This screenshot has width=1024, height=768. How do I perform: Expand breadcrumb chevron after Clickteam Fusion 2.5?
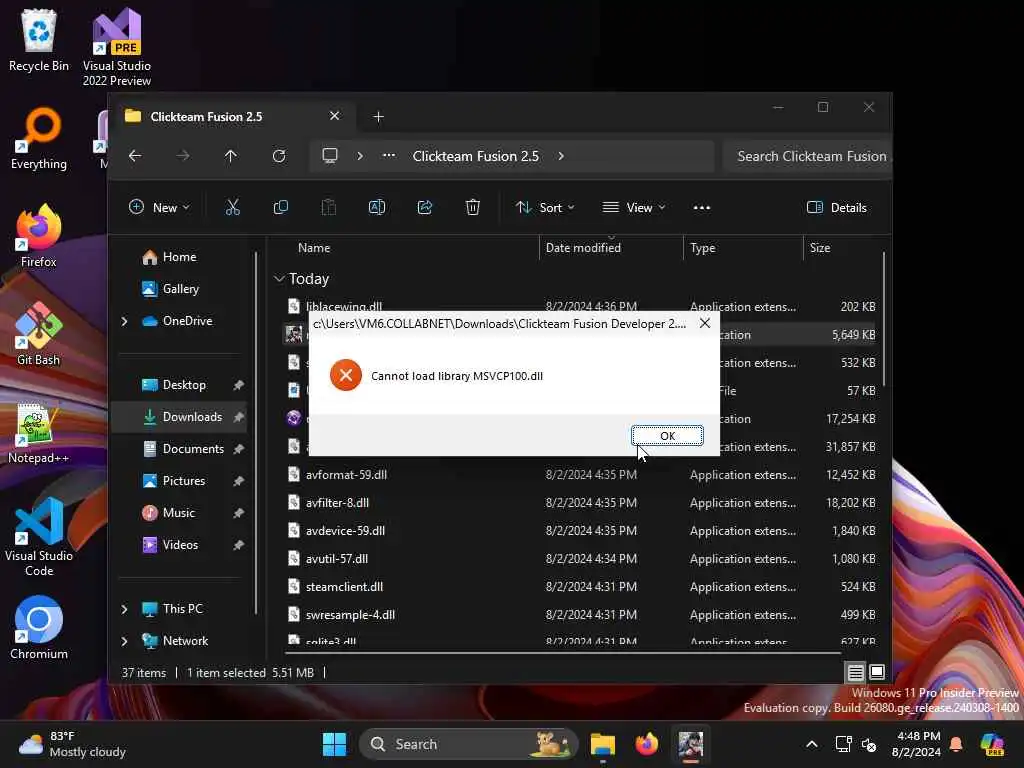pos(561,156)
